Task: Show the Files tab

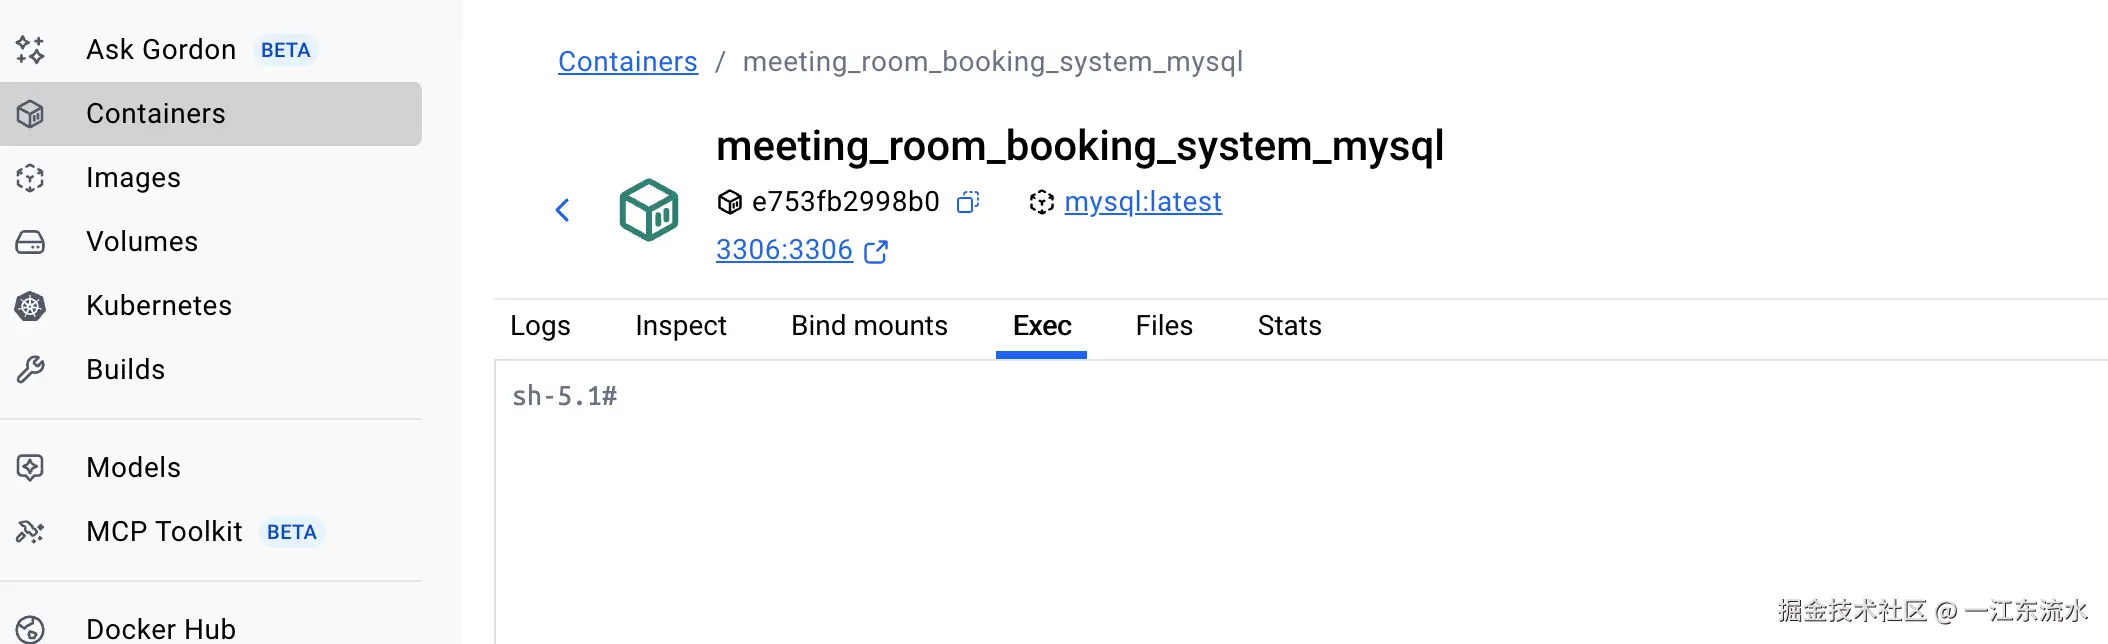Action: pos(1164,326)
